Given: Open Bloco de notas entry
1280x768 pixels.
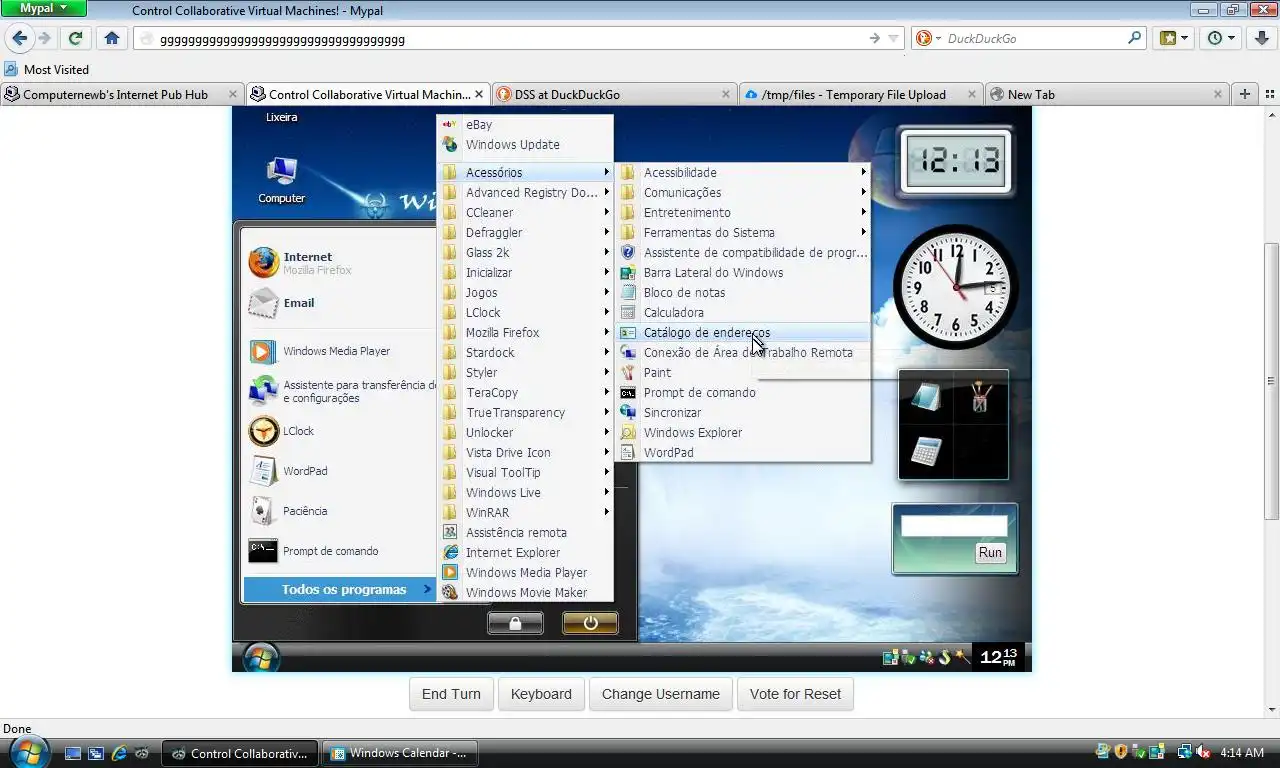Looking at the screenshot, I should [x=743, y=292].
